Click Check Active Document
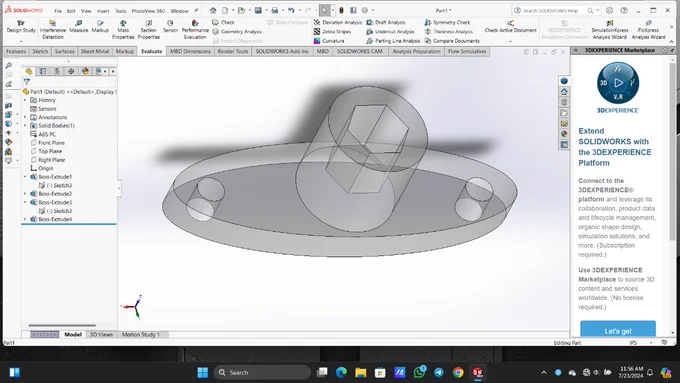The width and height of the screenshot is (680, 383). point(510,26)
